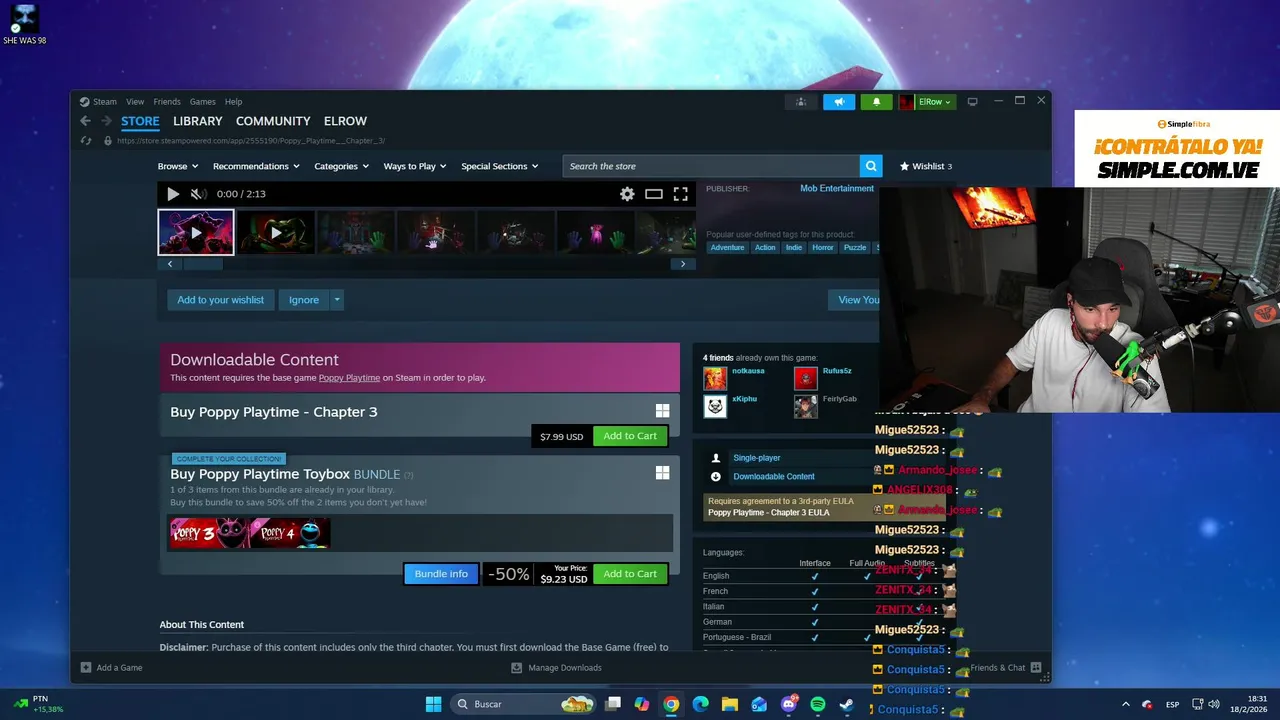This screenshot has width=1280, height=720.
Task: Open the Games menu
Action: pos(203,102)
